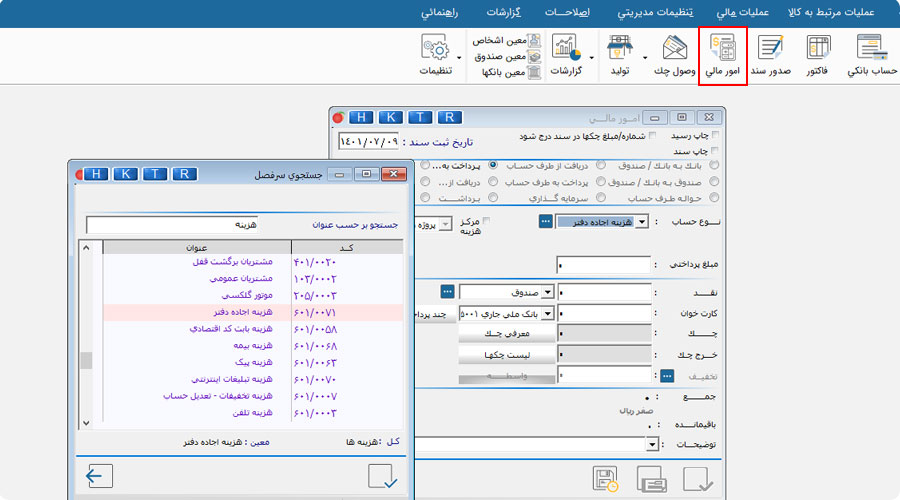
Task: Click the blue ellipsis button beside نوع حساب
Action: pyautogui.click(x=545, y=221)
